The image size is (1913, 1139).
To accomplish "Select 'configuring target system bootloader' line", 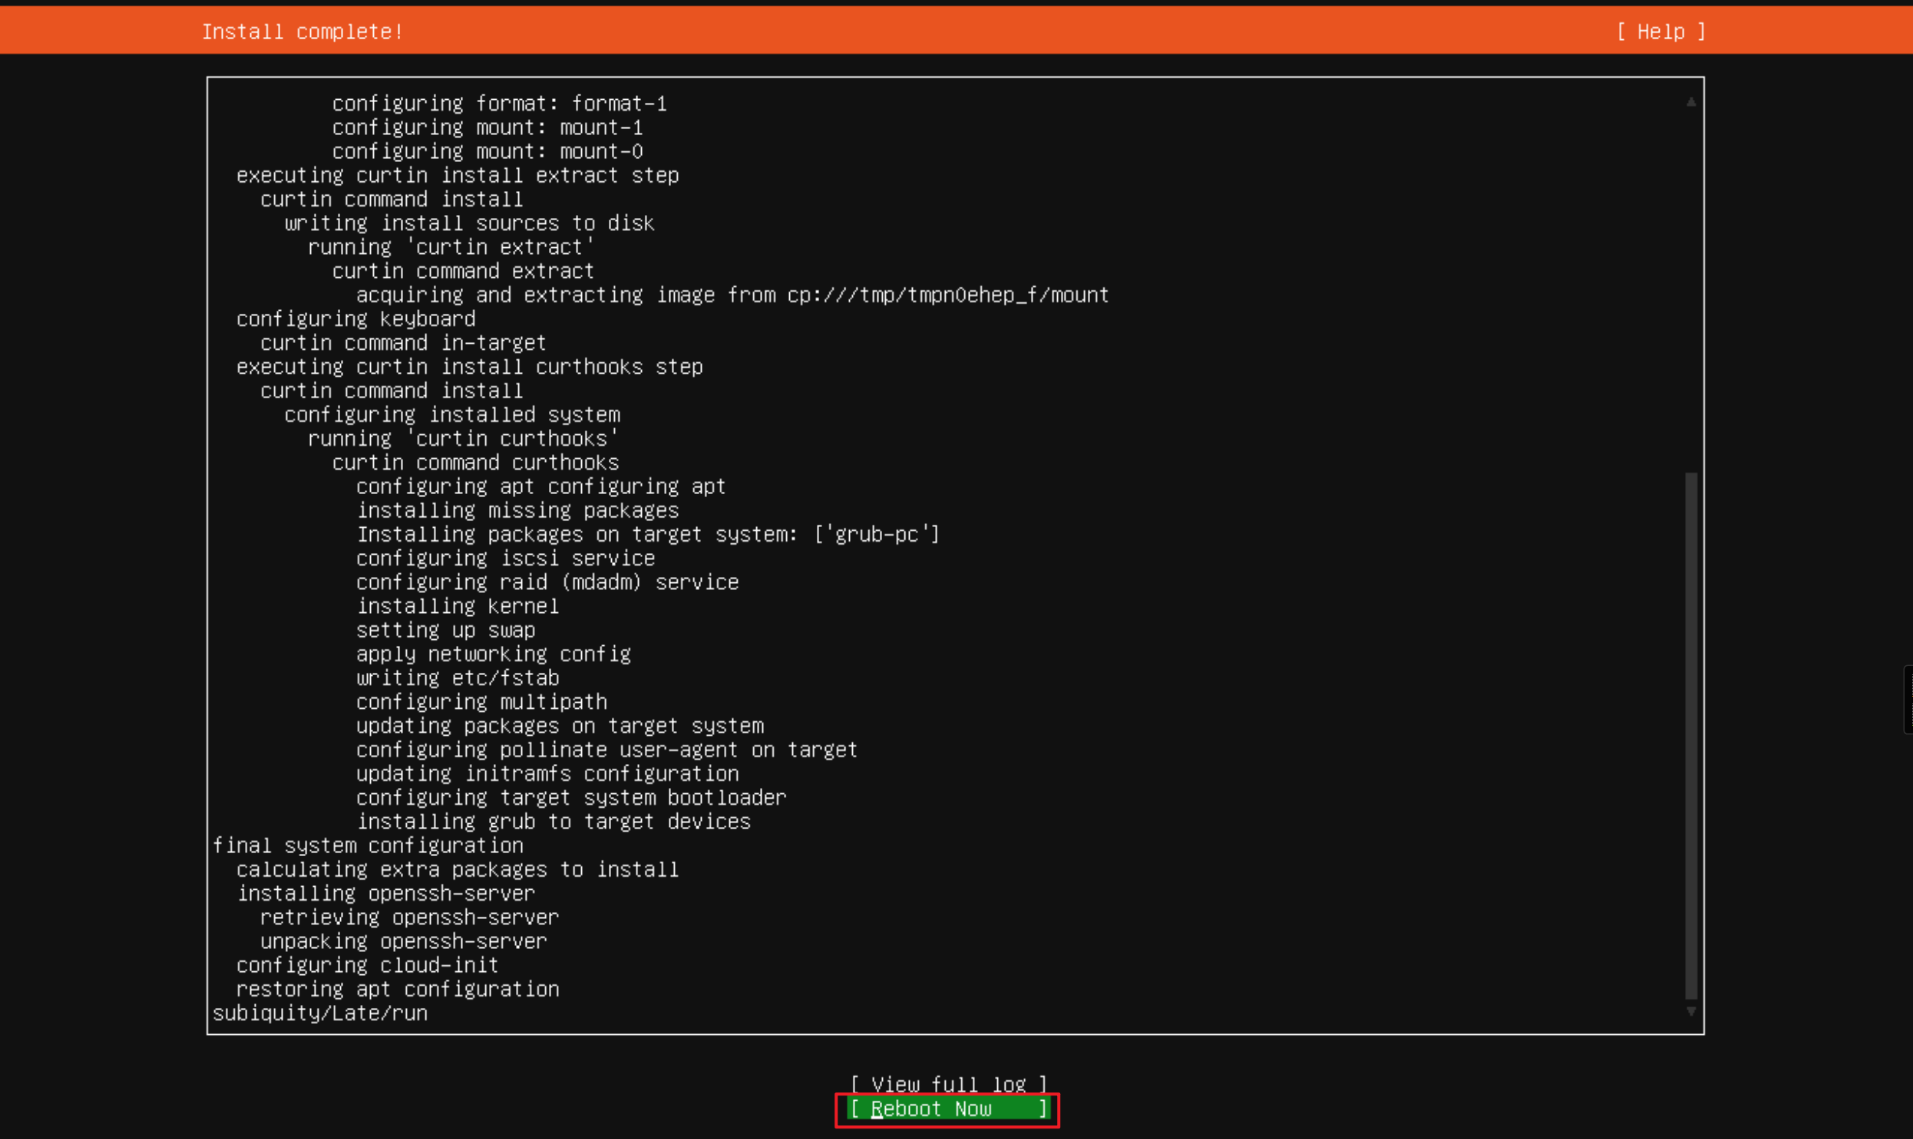I will [571, 797].
